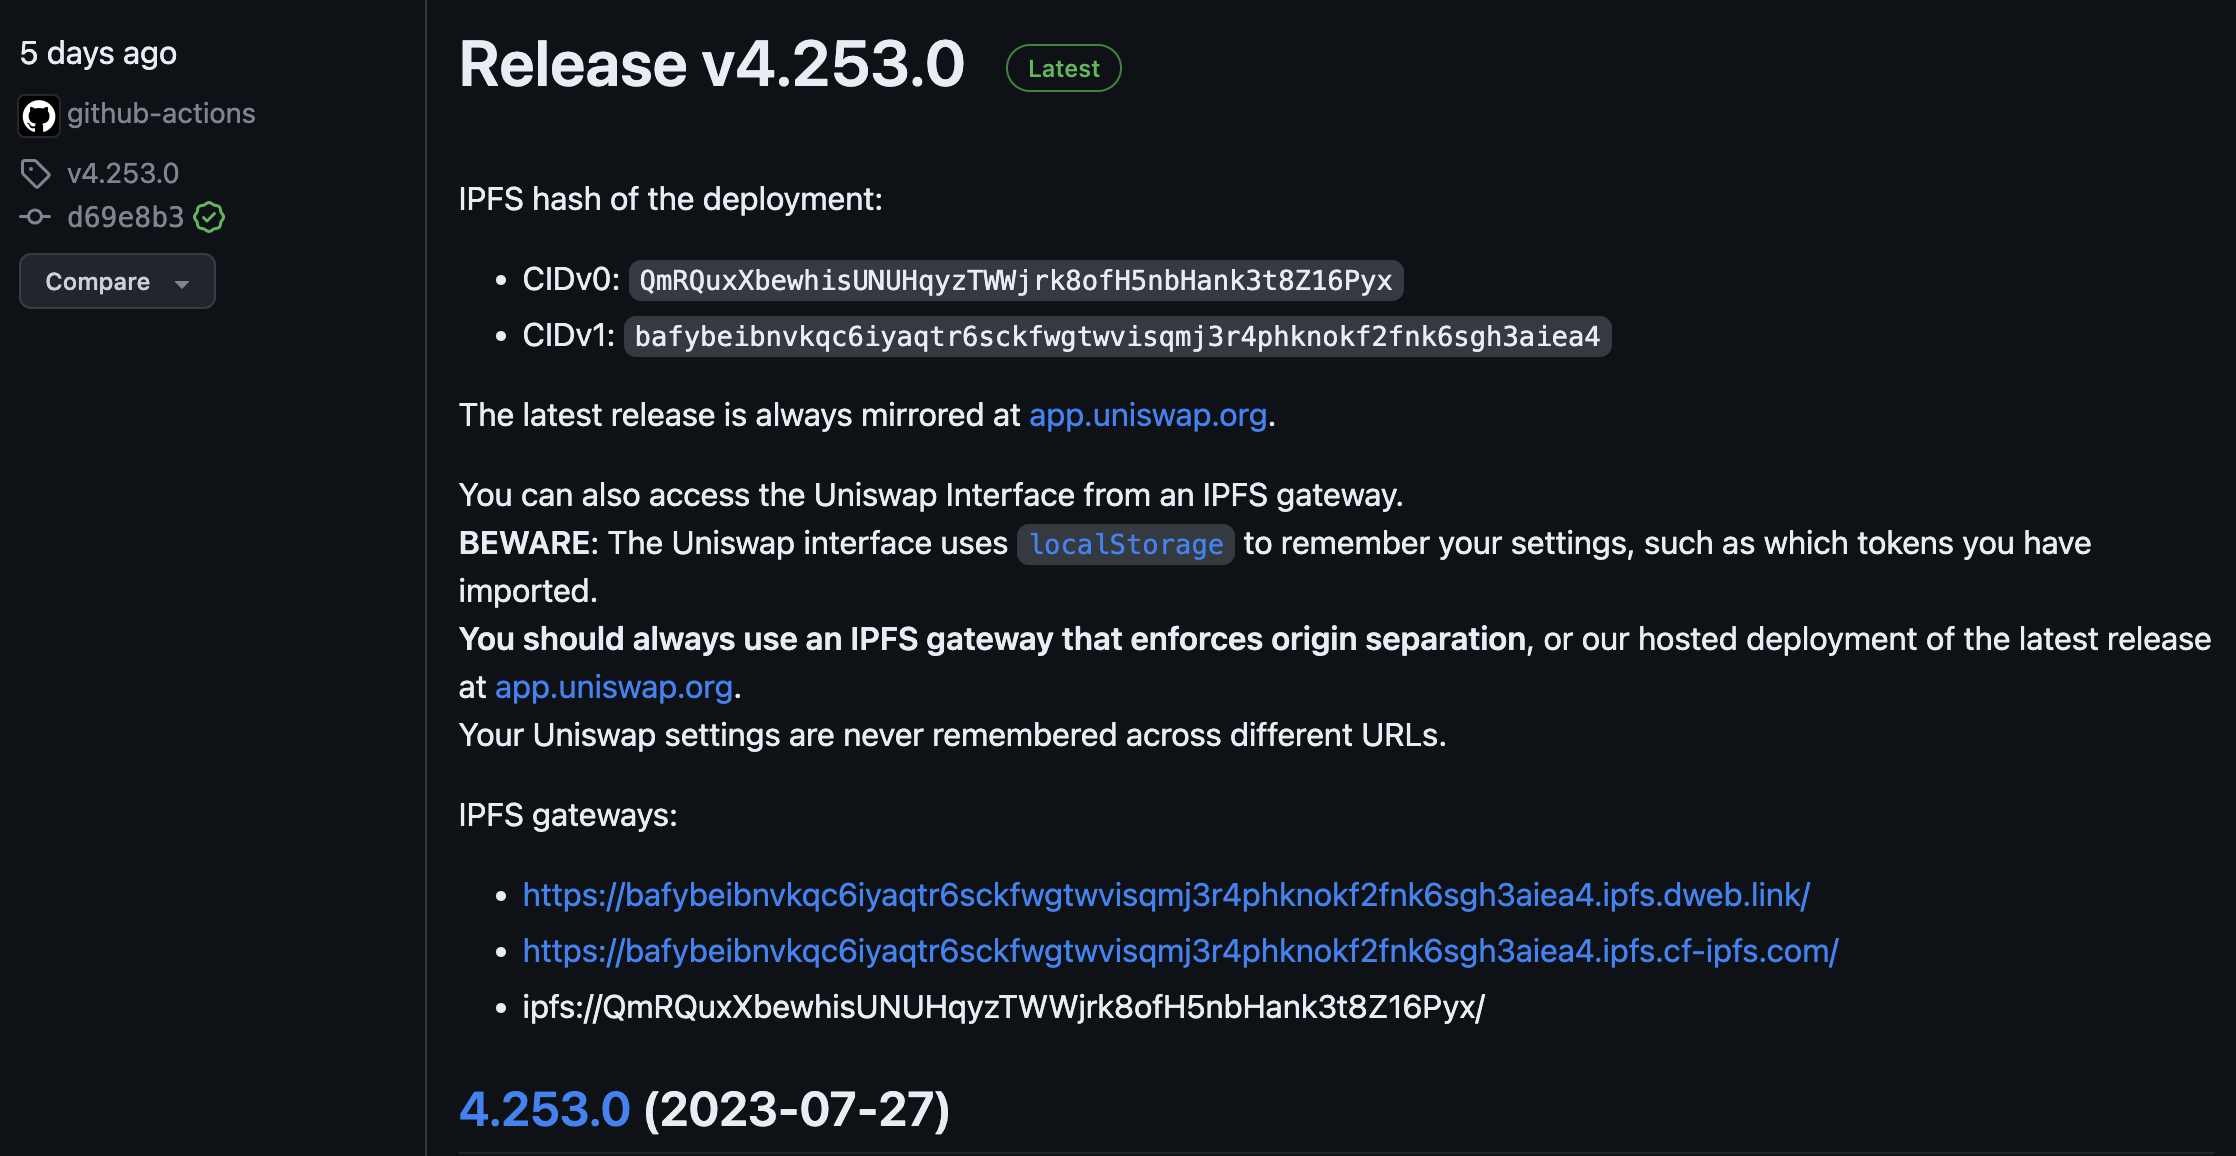2236x1156 pixels.
Task: Click the localStorage code link
Action: coord(1126,545)
